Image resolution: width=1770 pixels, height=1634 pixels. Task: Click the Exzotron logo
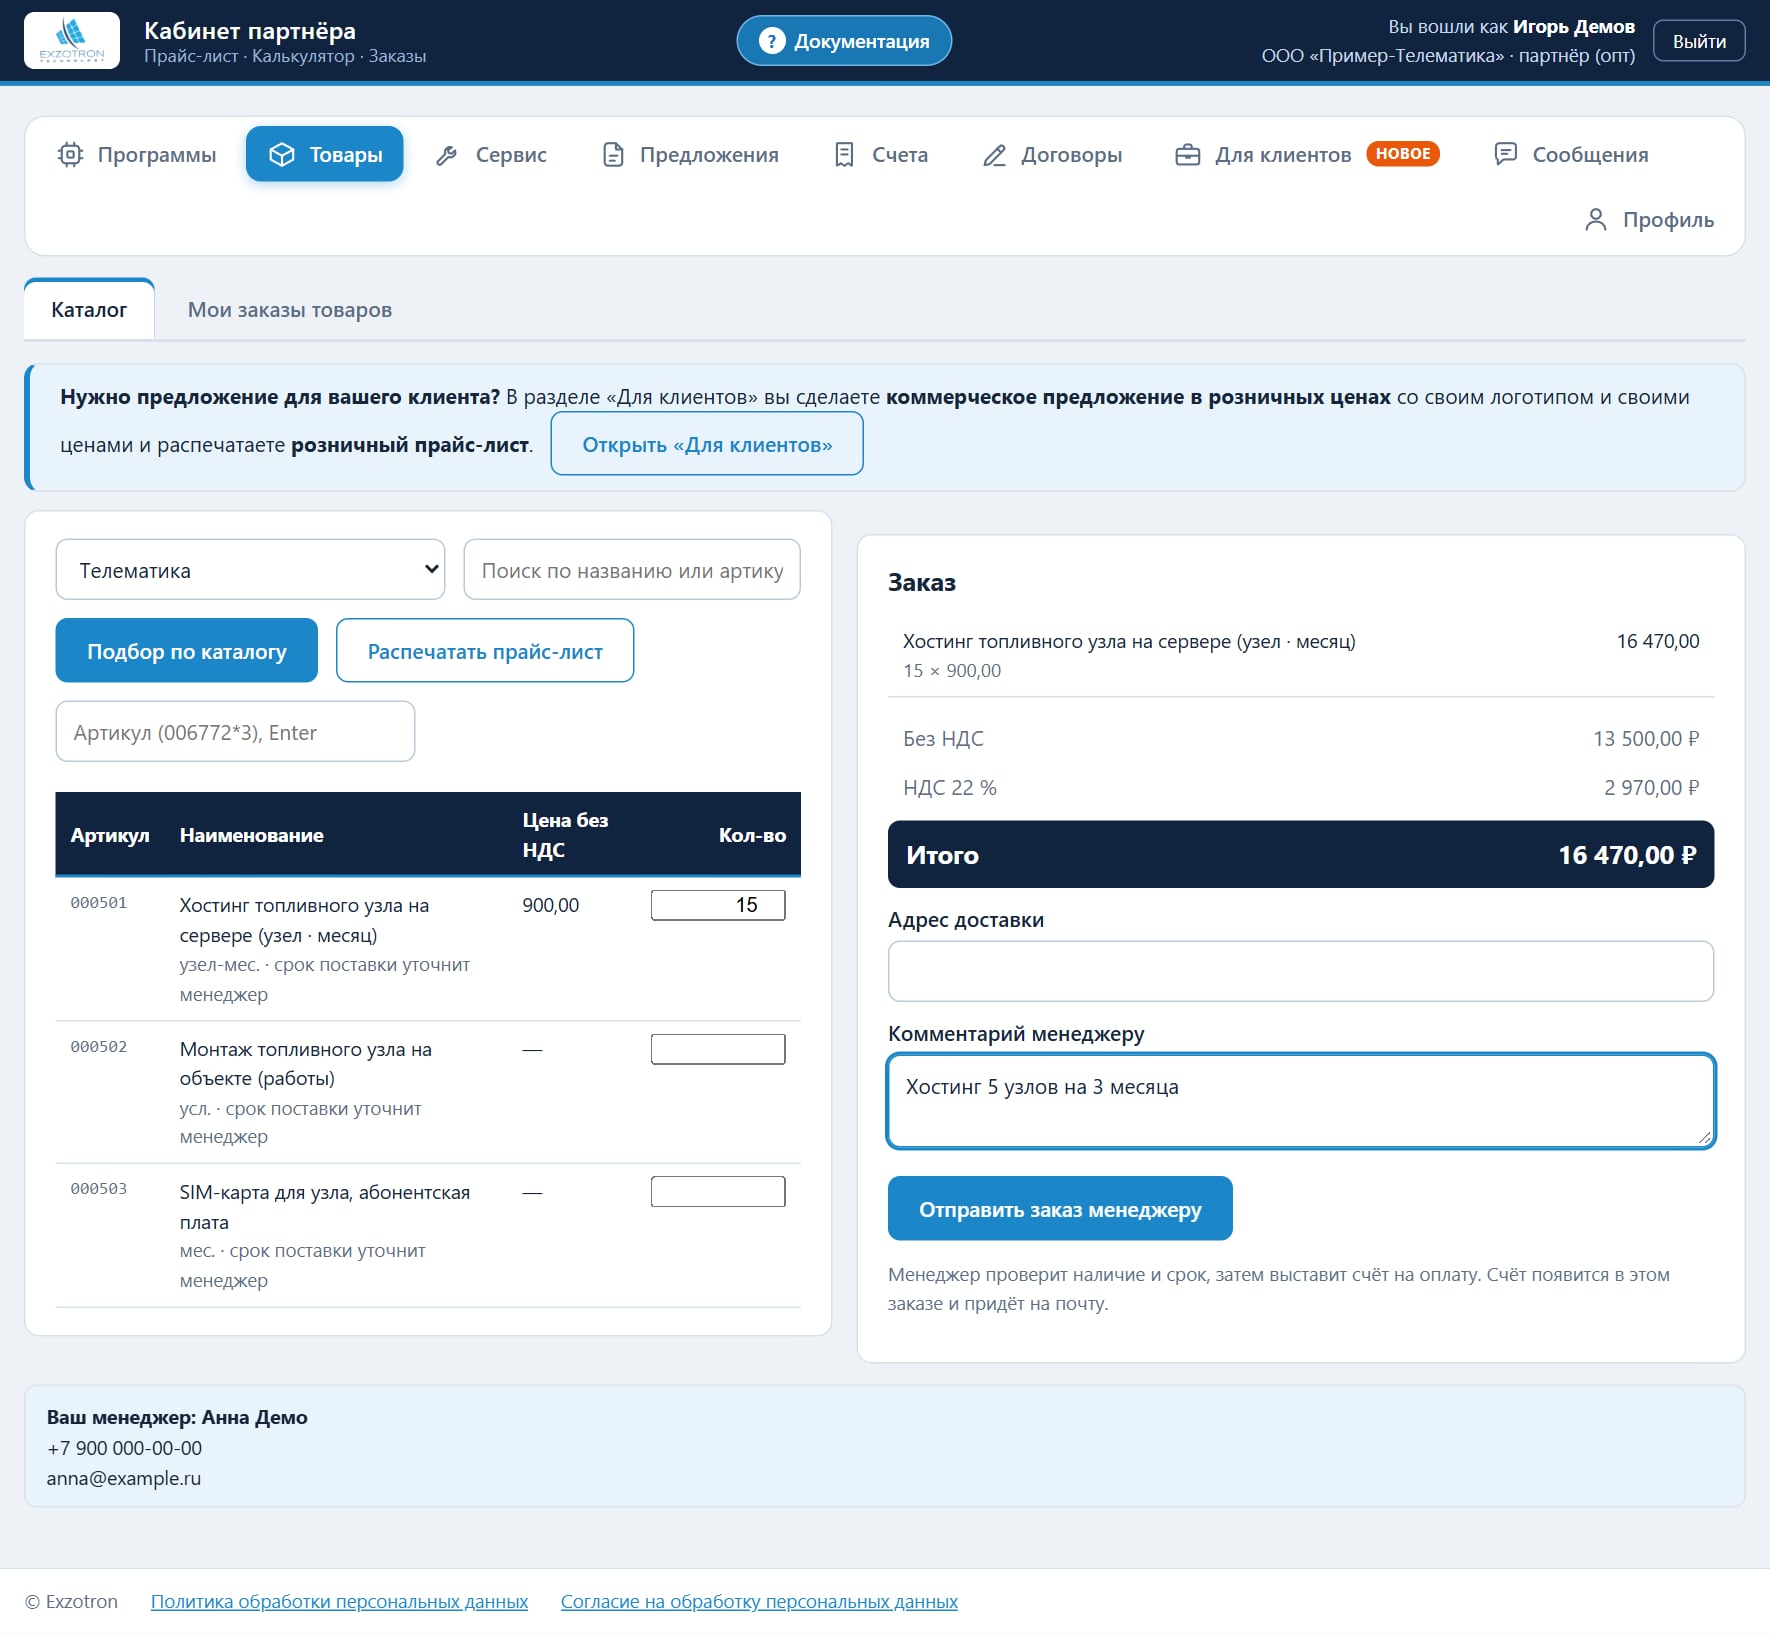[72, 41]
